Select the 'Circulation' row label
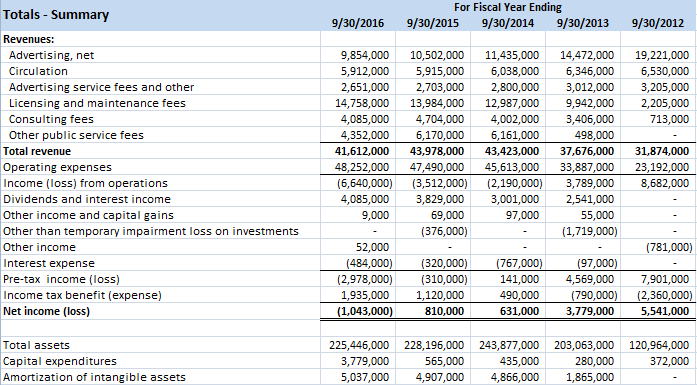The height and width of the screenshot is (385, 697). click(38, 71)
